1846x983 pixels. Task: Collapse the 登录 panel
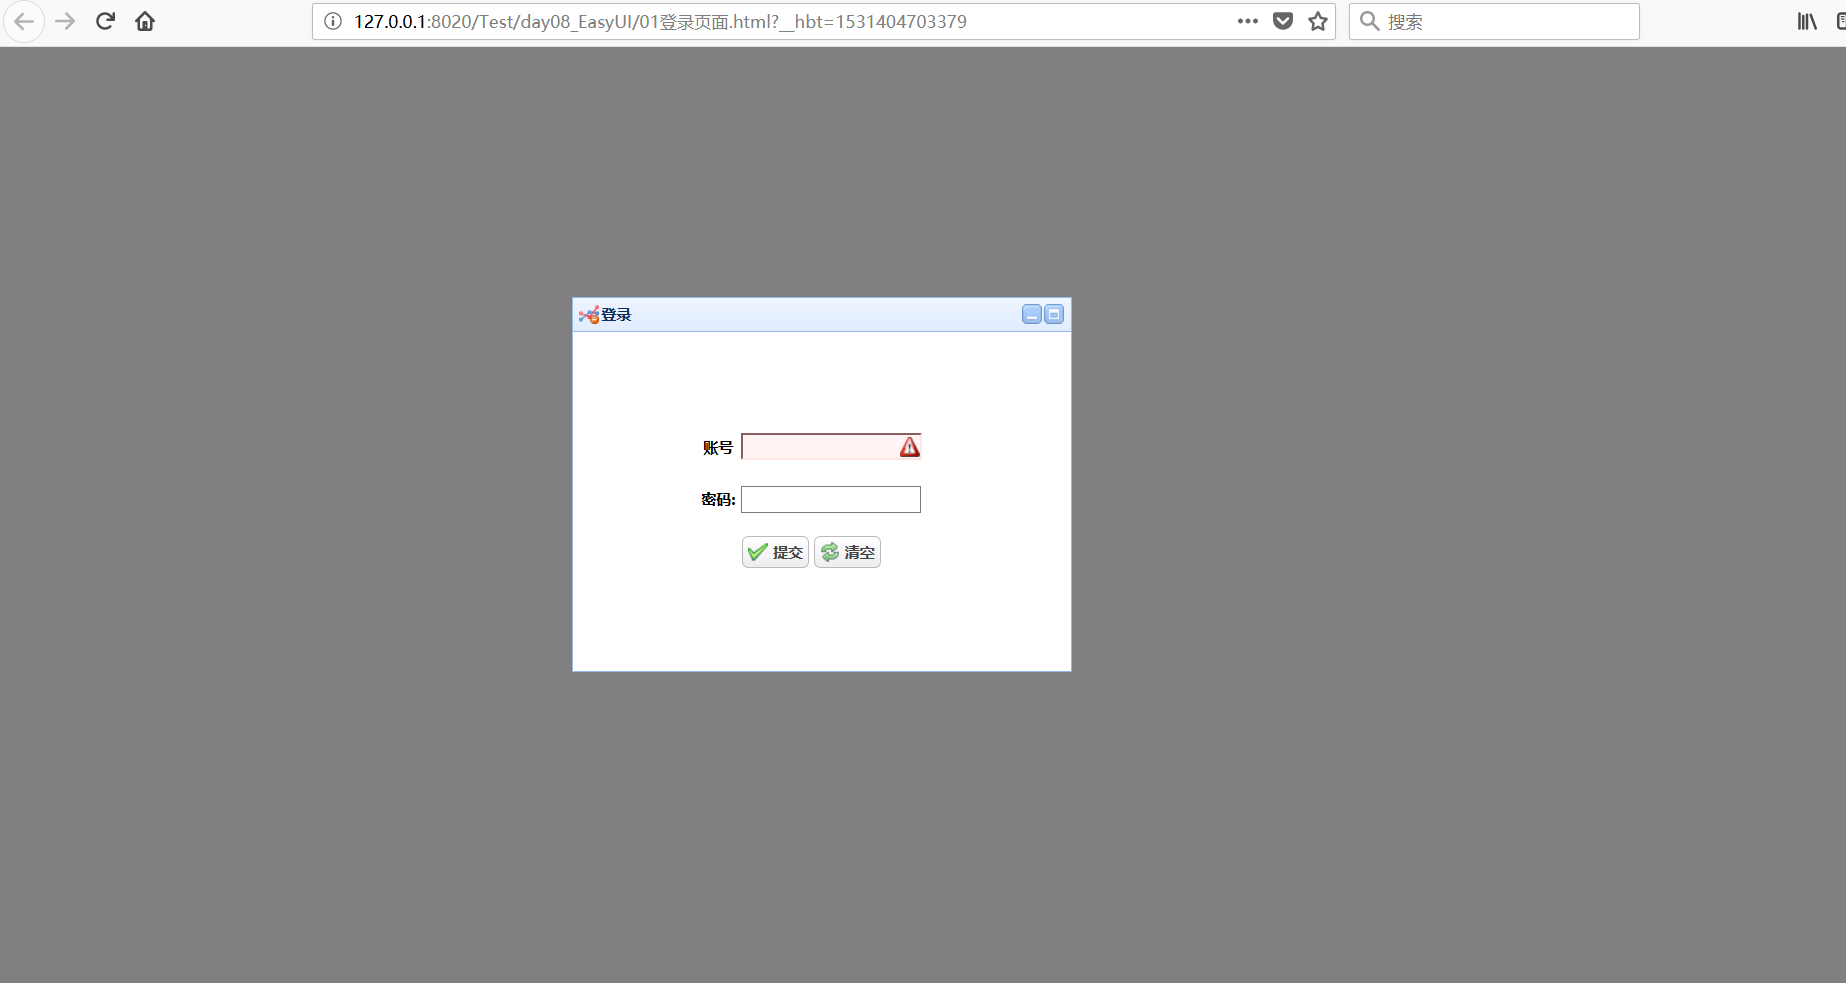coord(1032,315)
